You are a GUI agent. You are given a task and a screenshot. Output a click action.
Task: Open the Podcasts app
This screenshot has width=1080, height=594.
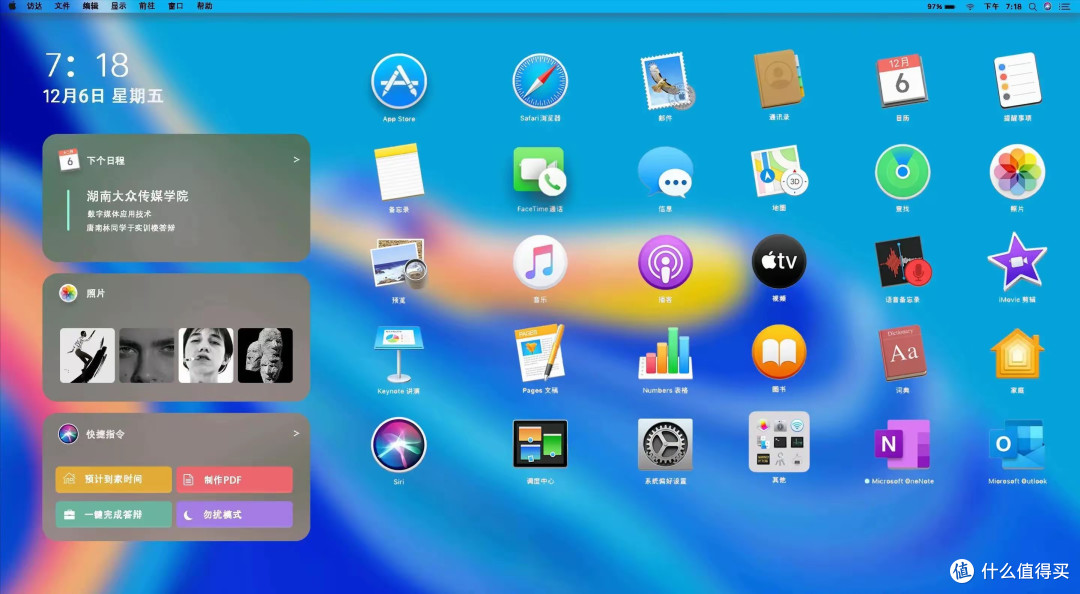pyautogui.click(x=665, y=263)
